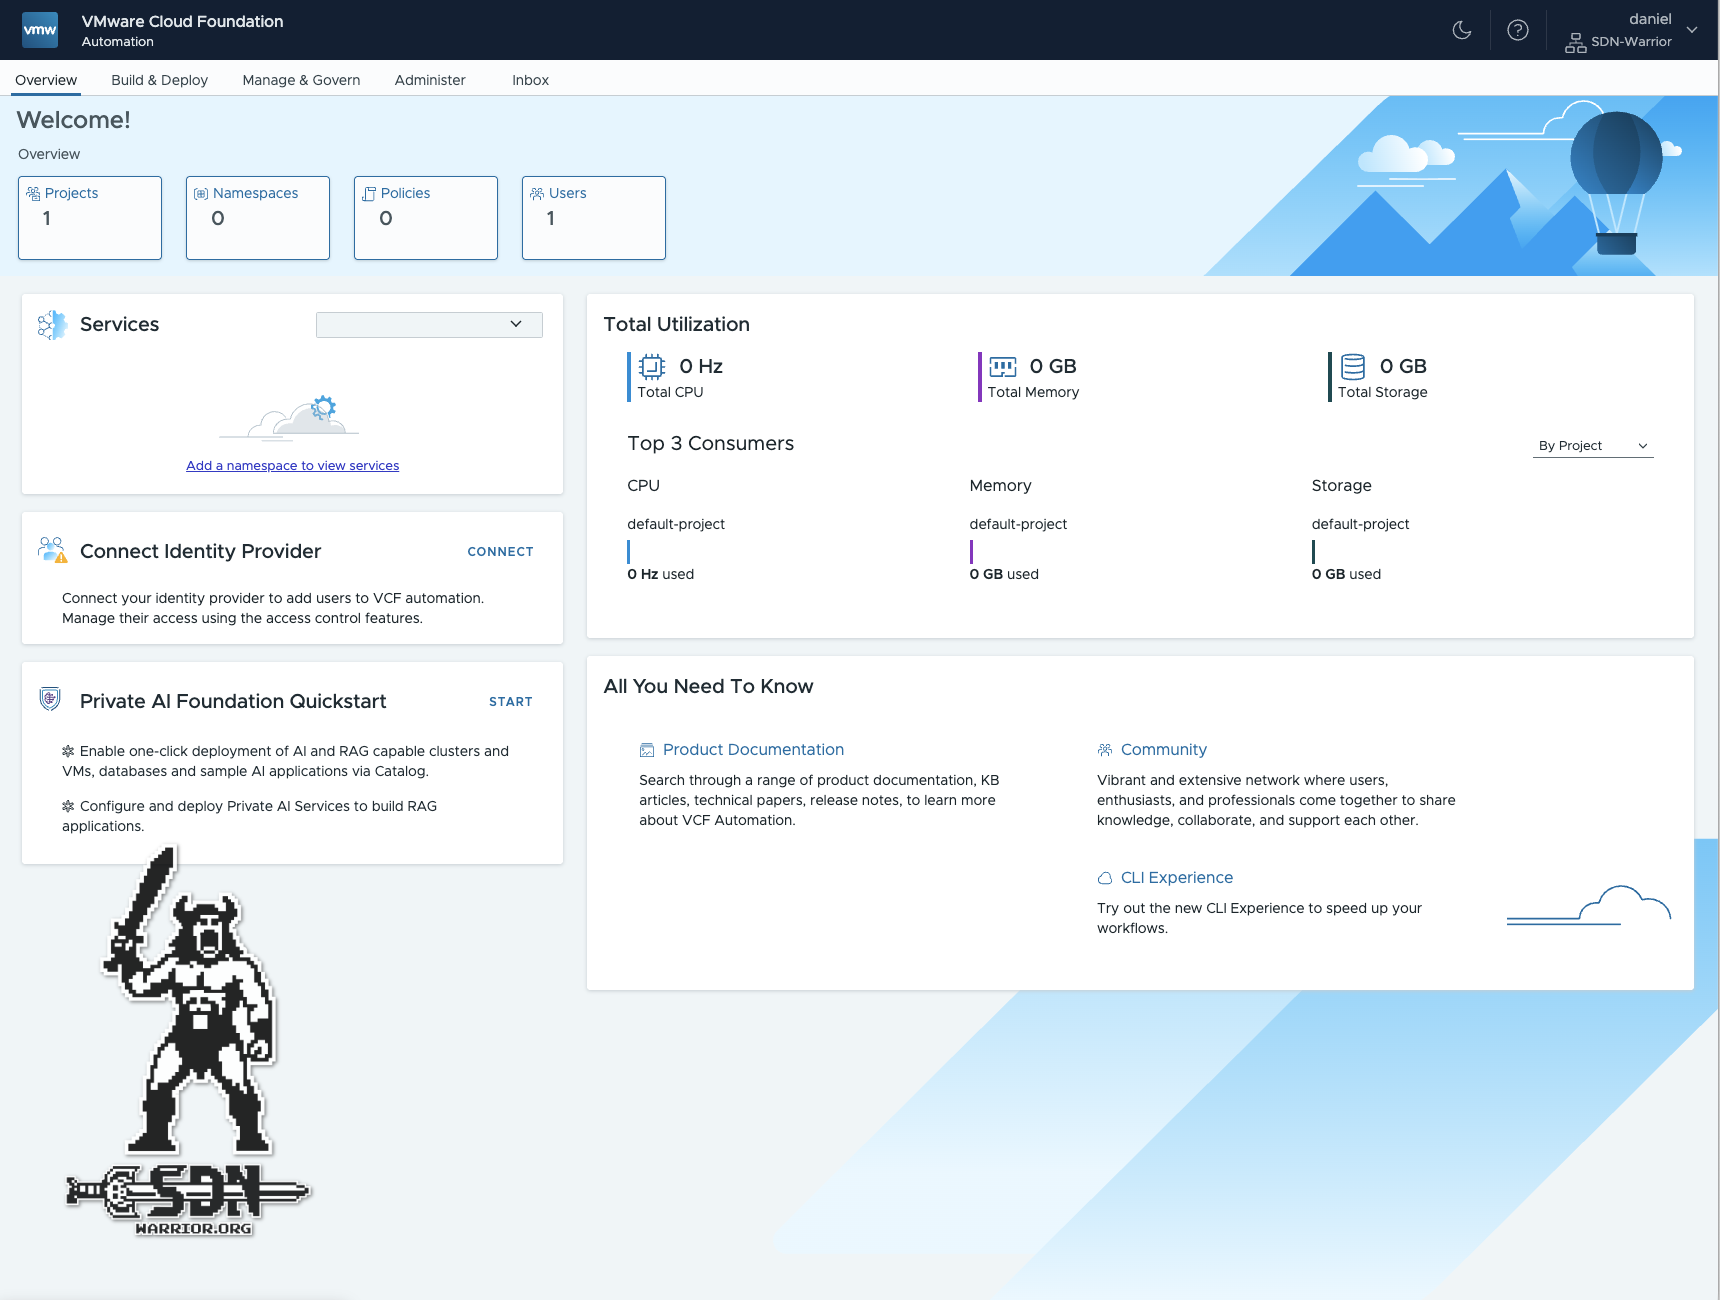The height and width of the screenshot is (1300, 1720).
Task: Click the Product Documentation icon
Action: (x=646, y=749)
